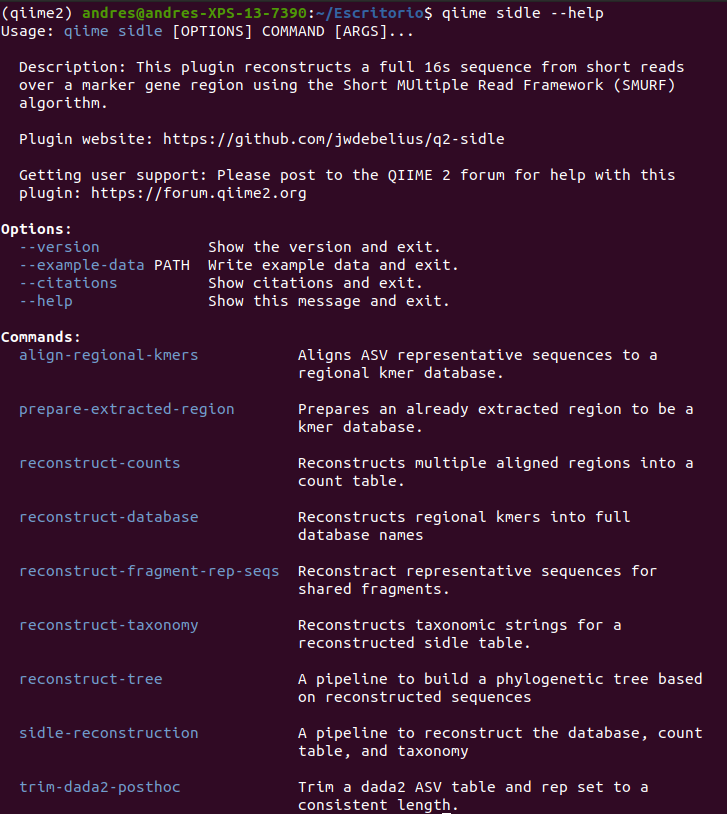Click the --version option text
Screen dimensions: 727x814
click(59, 247)
